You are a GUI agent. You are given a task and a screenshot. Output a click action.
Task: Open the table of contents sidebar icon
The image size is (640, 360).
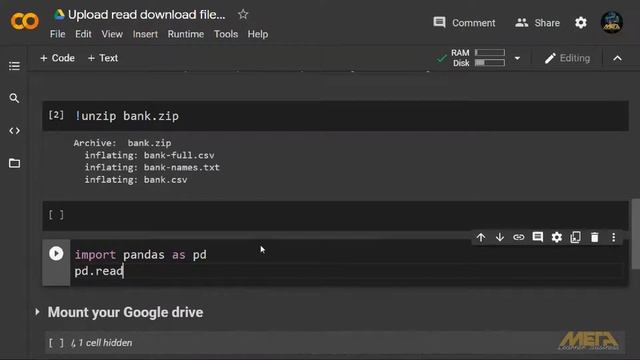tap(14, 66)
